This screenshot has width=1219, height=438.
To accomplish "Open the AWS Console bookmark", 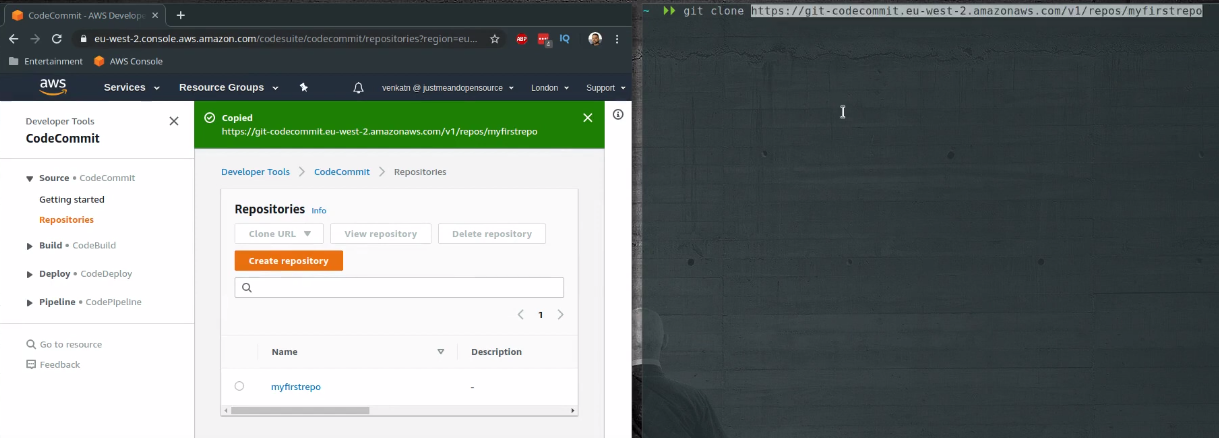I will click(129, 61).
